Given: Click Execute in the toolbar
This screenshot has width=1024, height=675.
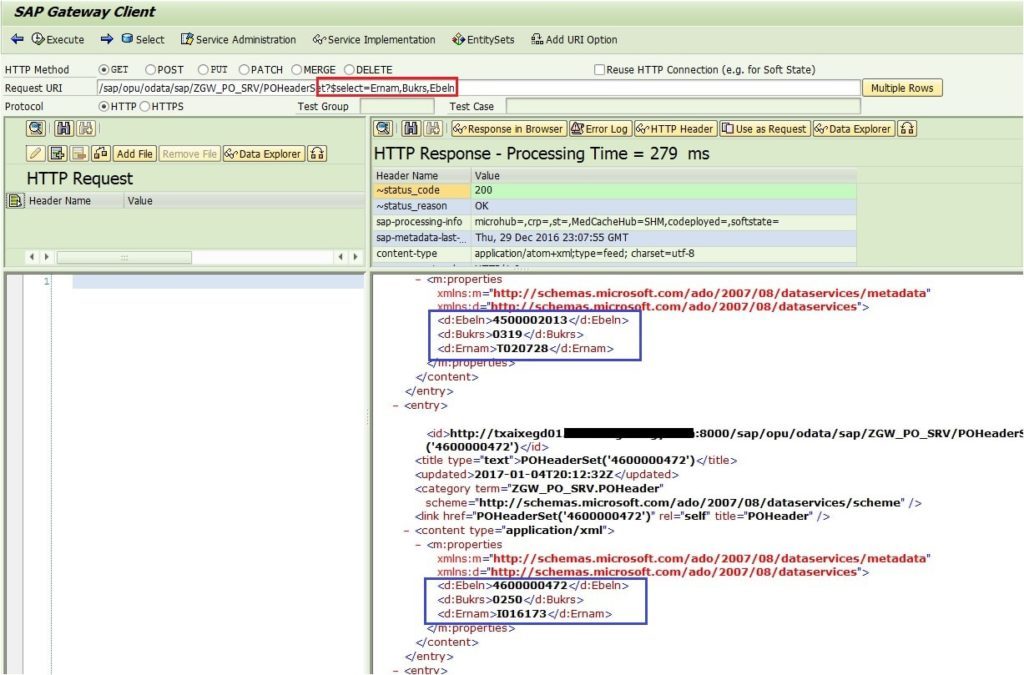Looking at the screenshot, I should tap(58, 39).
